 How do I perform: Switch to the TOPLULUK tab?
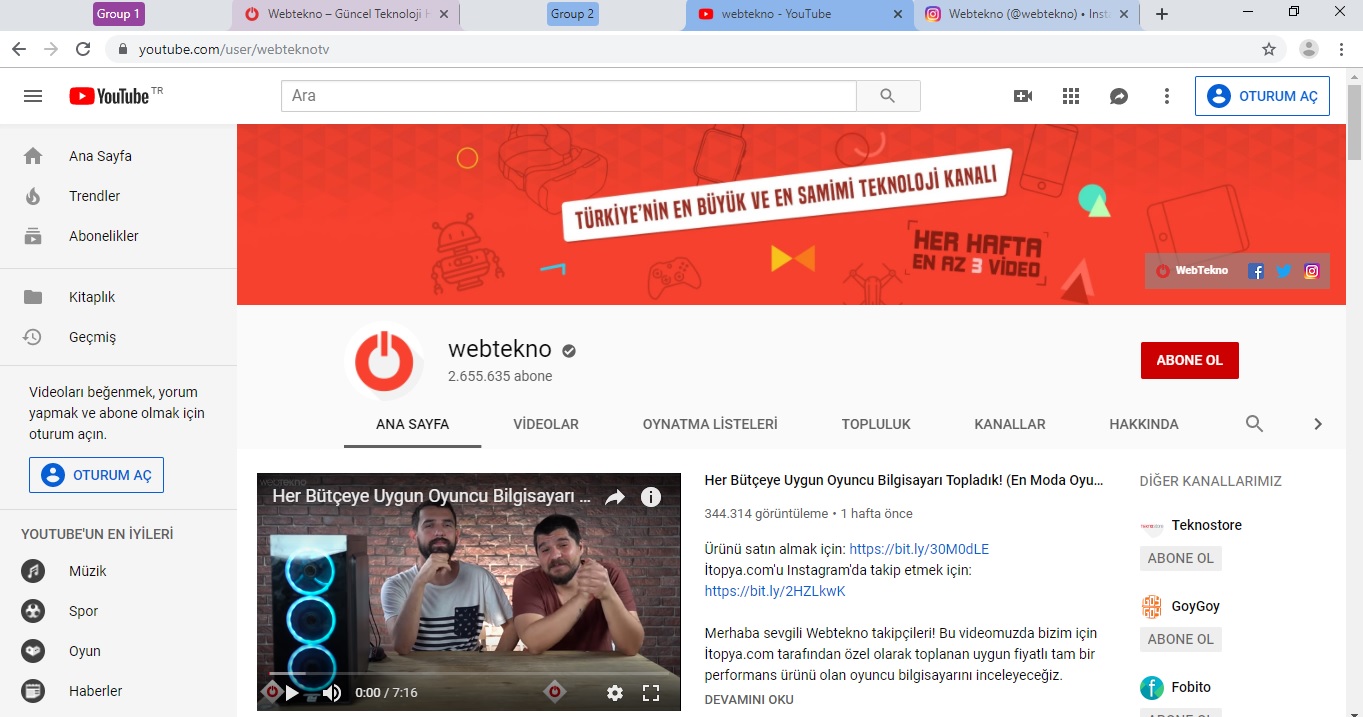tap(876, 424)
